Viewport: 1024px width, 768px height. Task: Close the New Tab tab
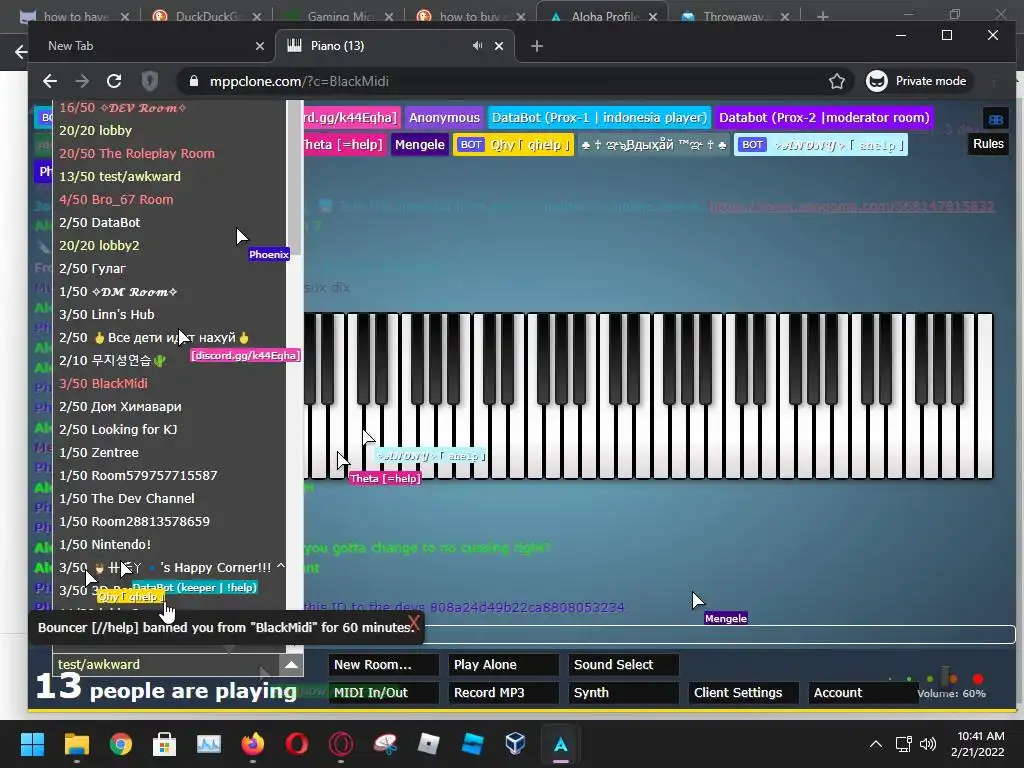pos(259,46)
